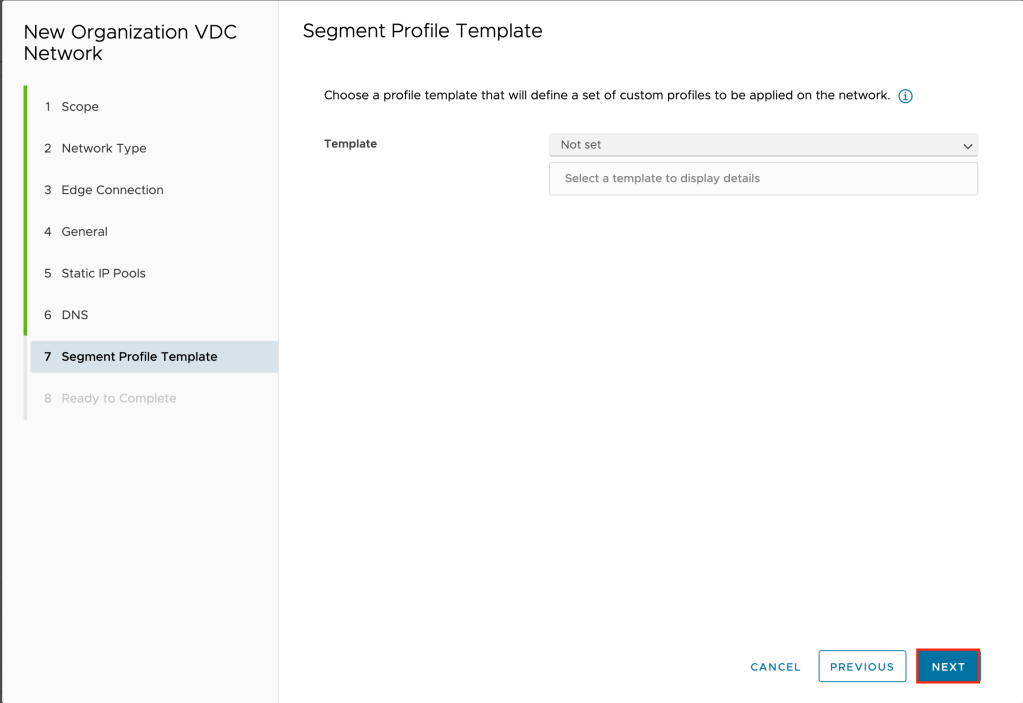
Task: Click the Previous button
Action: [x=862, y=666]
